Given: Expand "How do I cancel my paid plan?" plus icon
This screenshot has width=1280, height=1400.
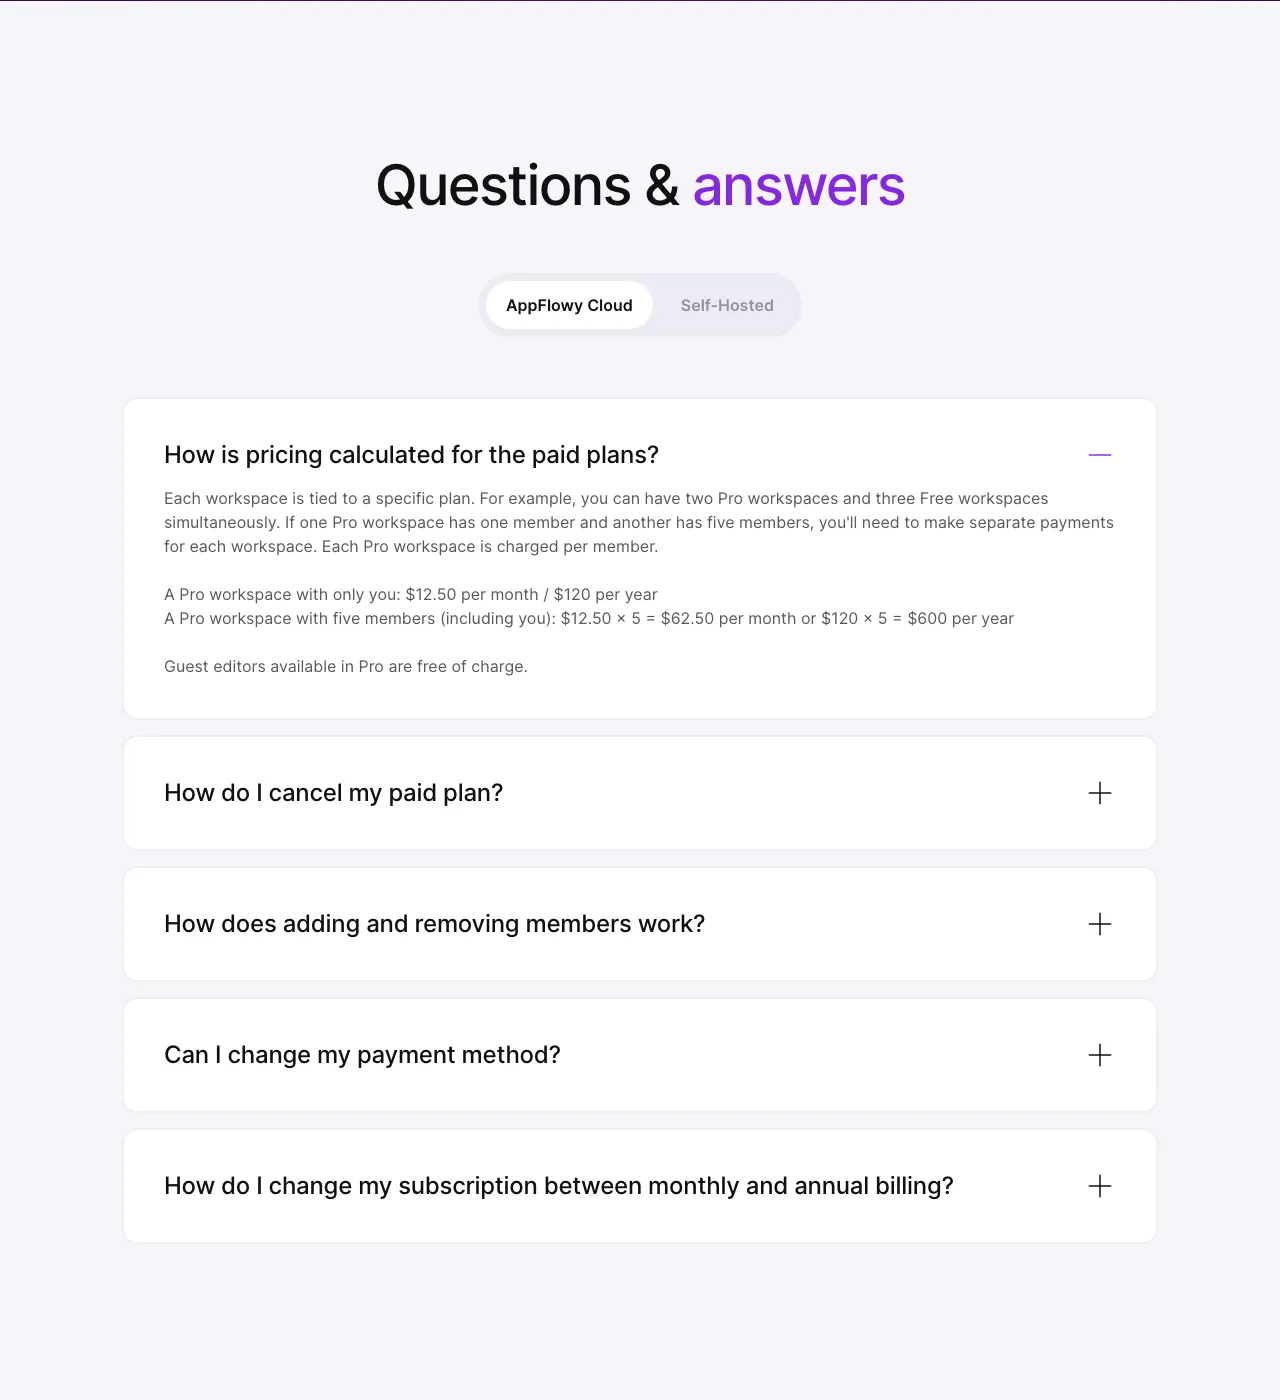Looking at the screenshot, I should coord(1100,793).
